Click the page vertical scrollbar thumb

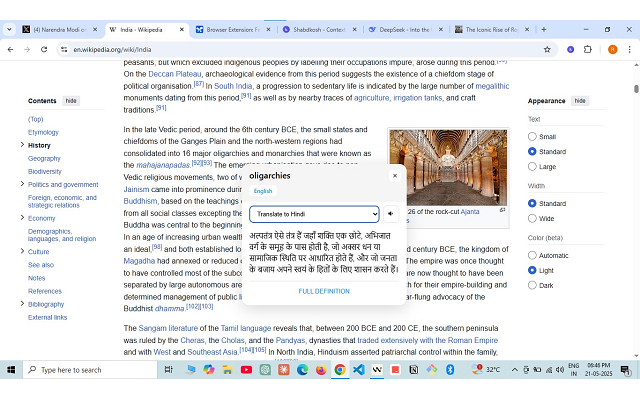(636, 89)
